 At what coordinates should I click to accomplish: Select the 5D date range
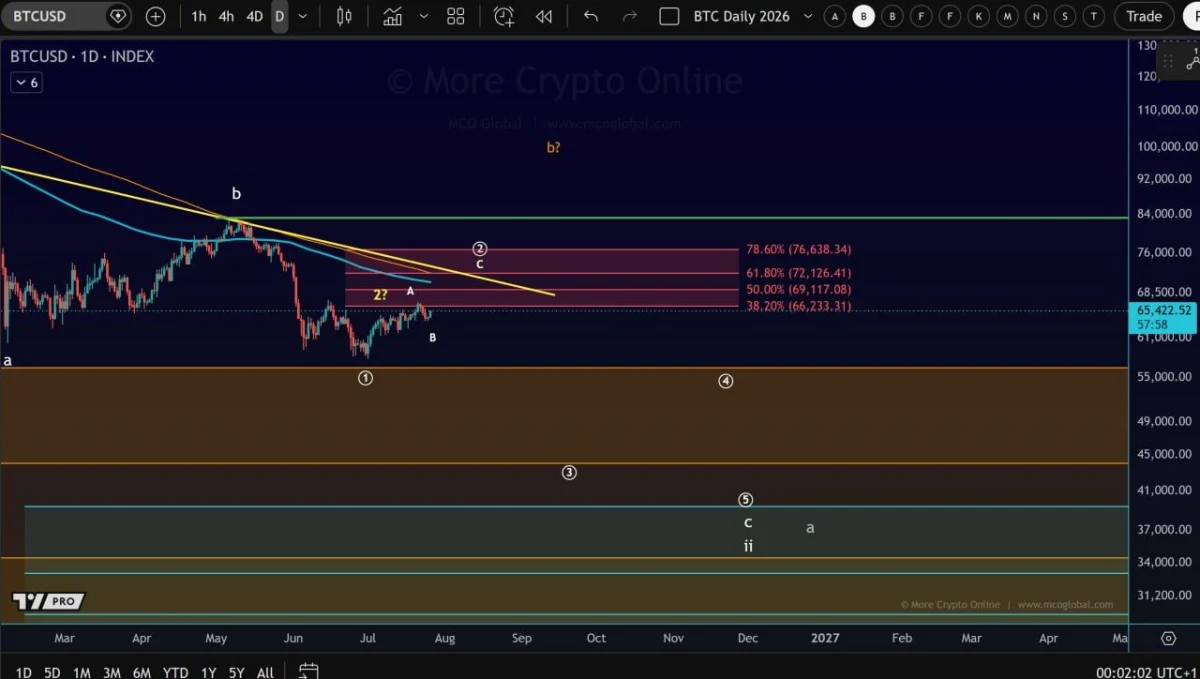point(52,672)
